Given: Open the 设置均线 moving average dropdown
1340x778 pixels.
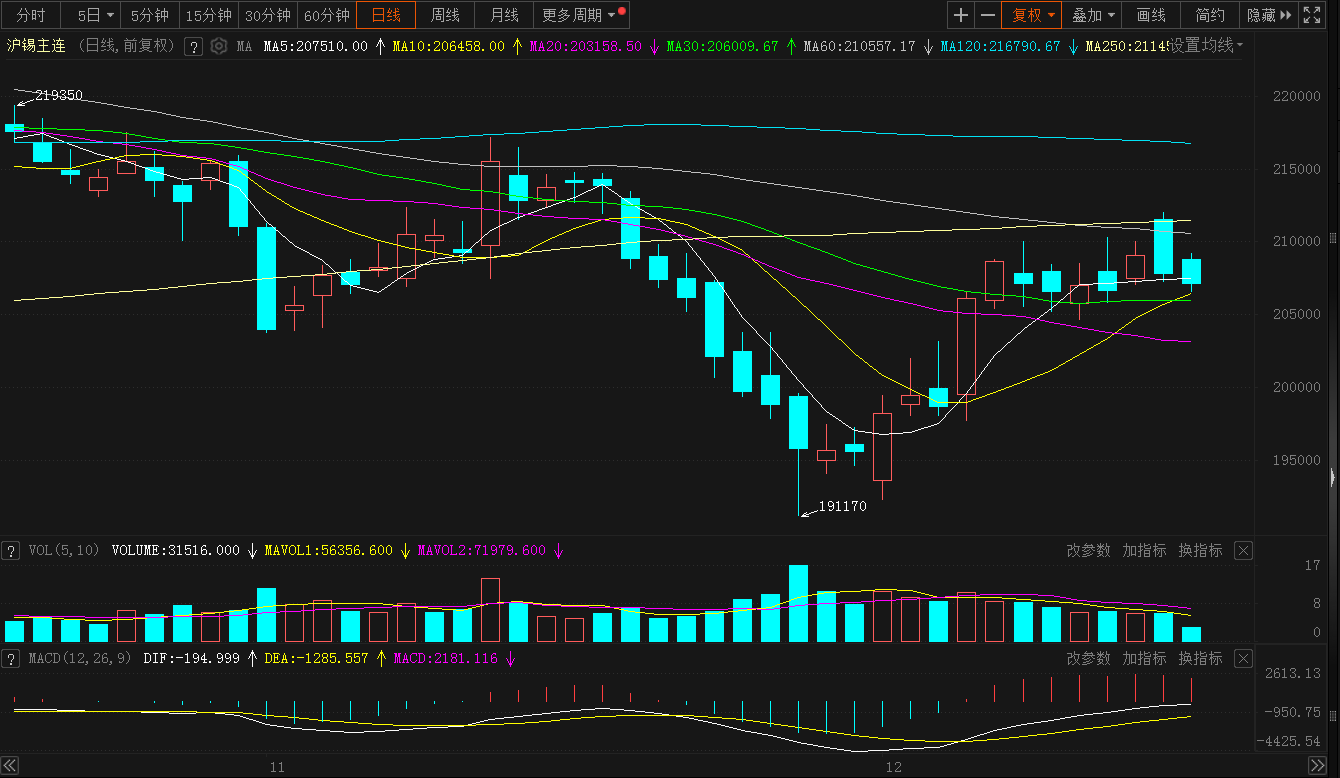Looking at the screenshot, I should tap(1207, 46).
